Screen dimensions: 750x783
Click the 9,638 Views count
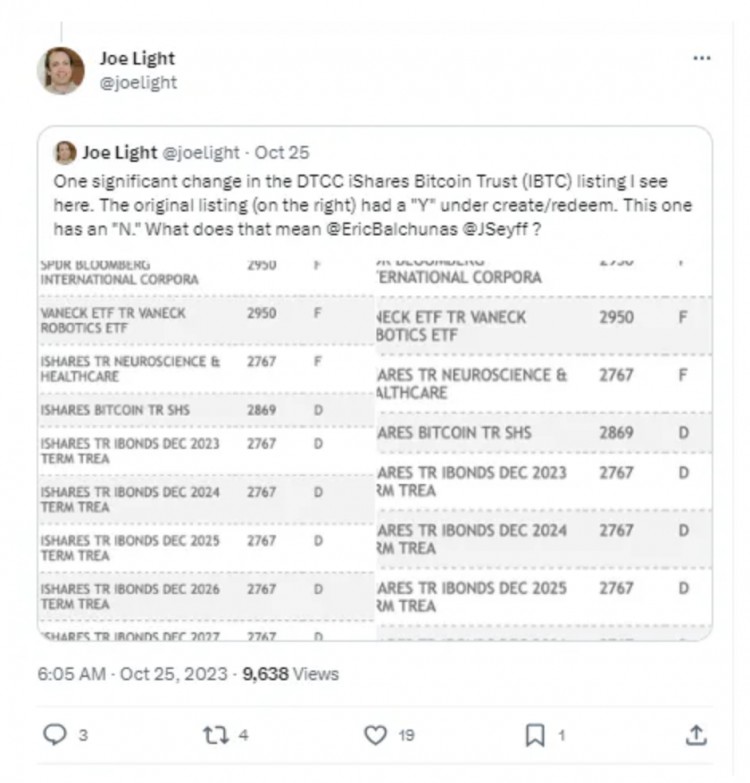tap(291, 674)
